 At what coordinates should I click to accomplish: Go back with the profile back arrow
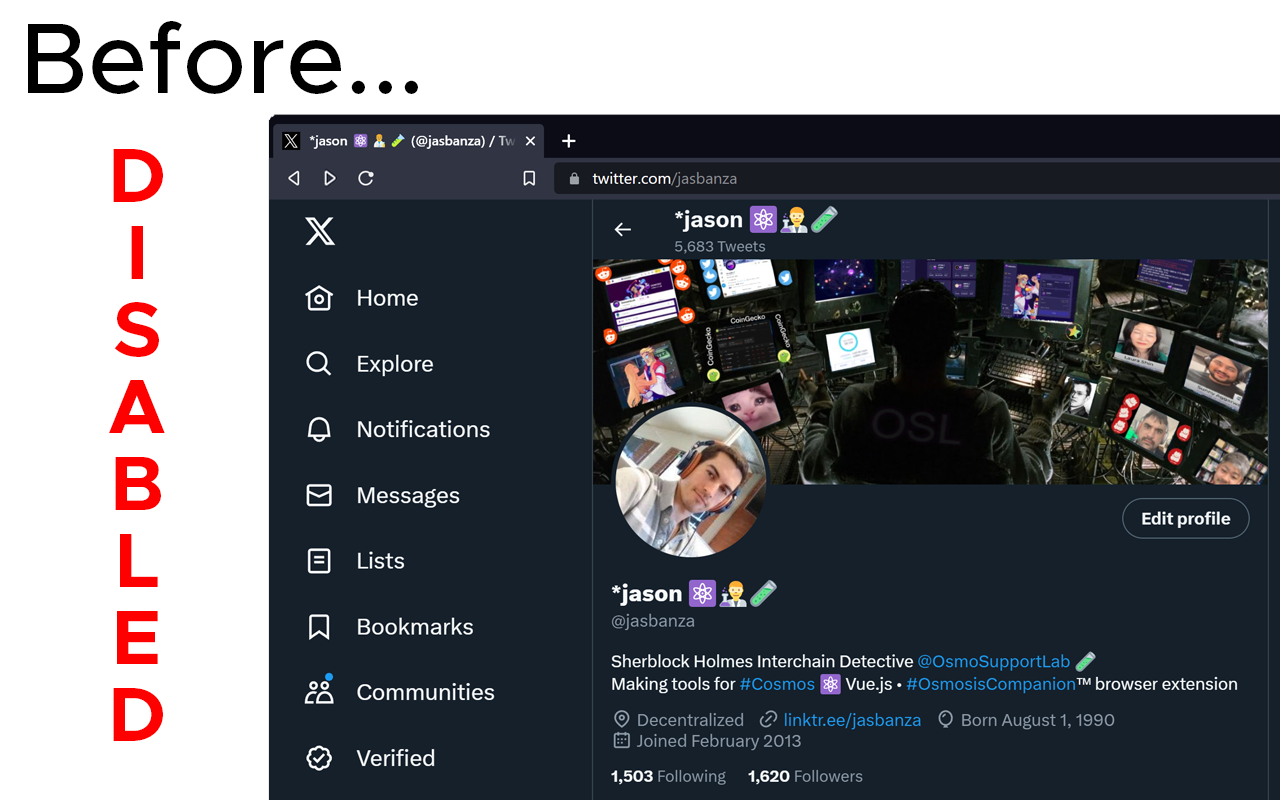(x=623, y=230)
